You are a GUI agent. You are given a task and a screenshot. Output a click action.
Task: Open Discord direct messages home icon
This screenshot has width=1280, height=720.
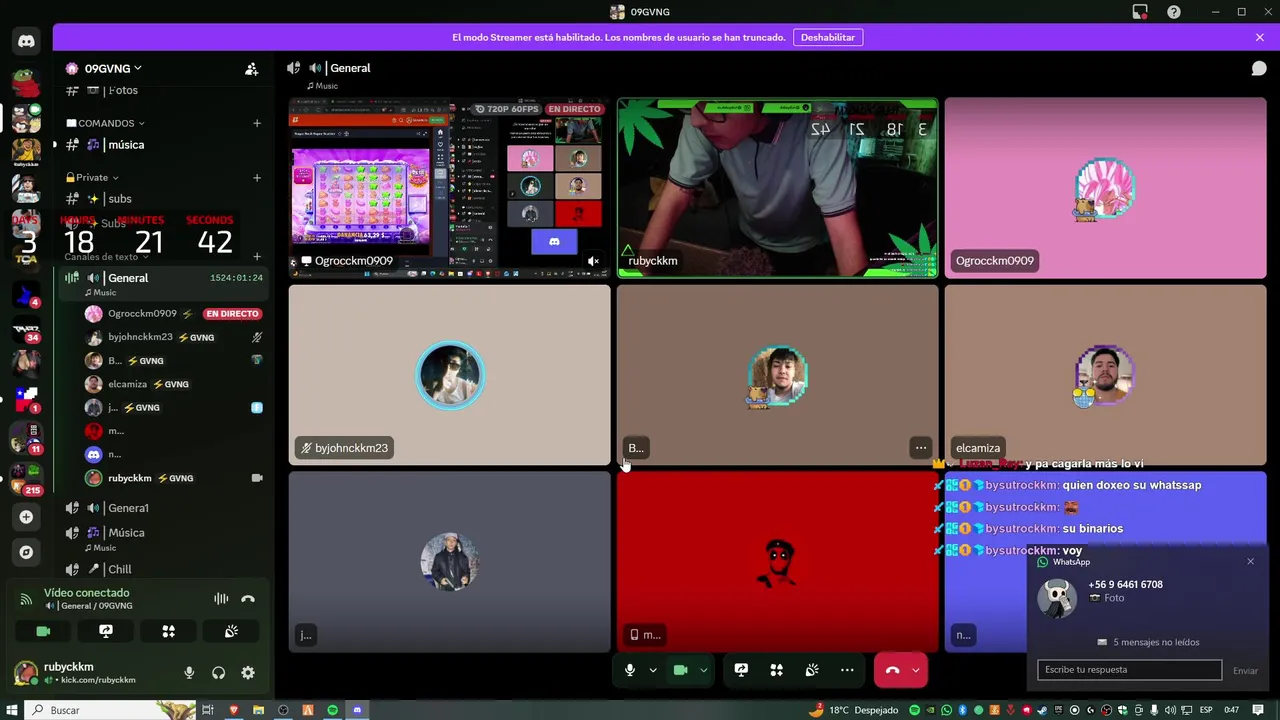click(x=26, y=41)
